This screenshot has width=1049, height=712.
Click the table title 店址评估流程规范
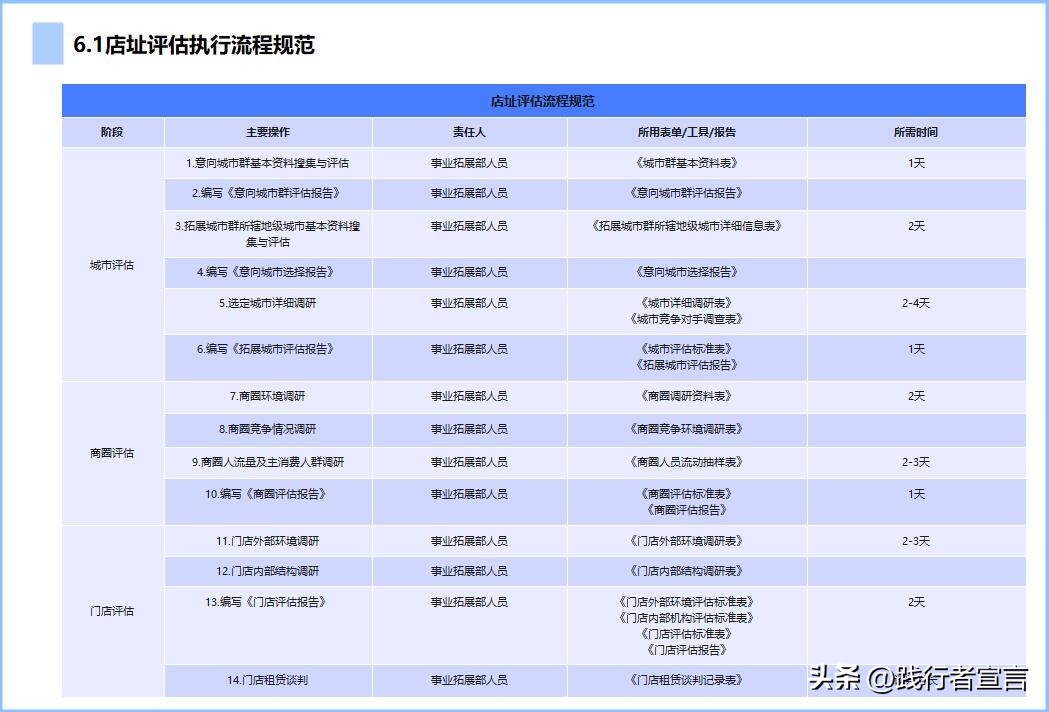point(544,101)
